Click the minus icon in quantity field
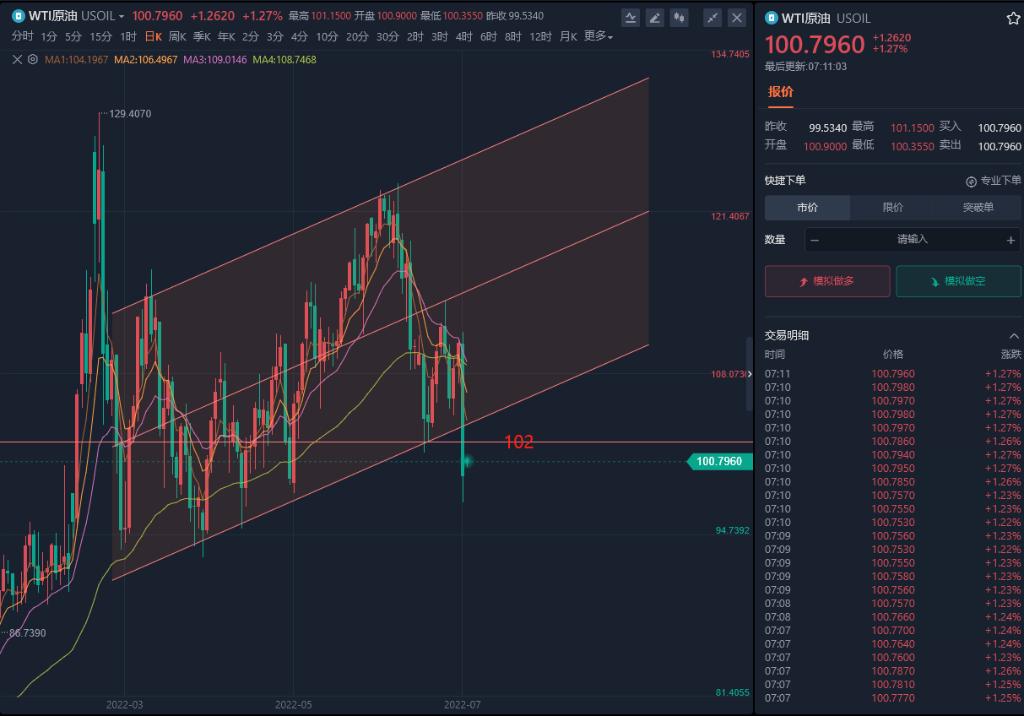This screenshot has height=716, width=1024. click(x=815, y=240)
